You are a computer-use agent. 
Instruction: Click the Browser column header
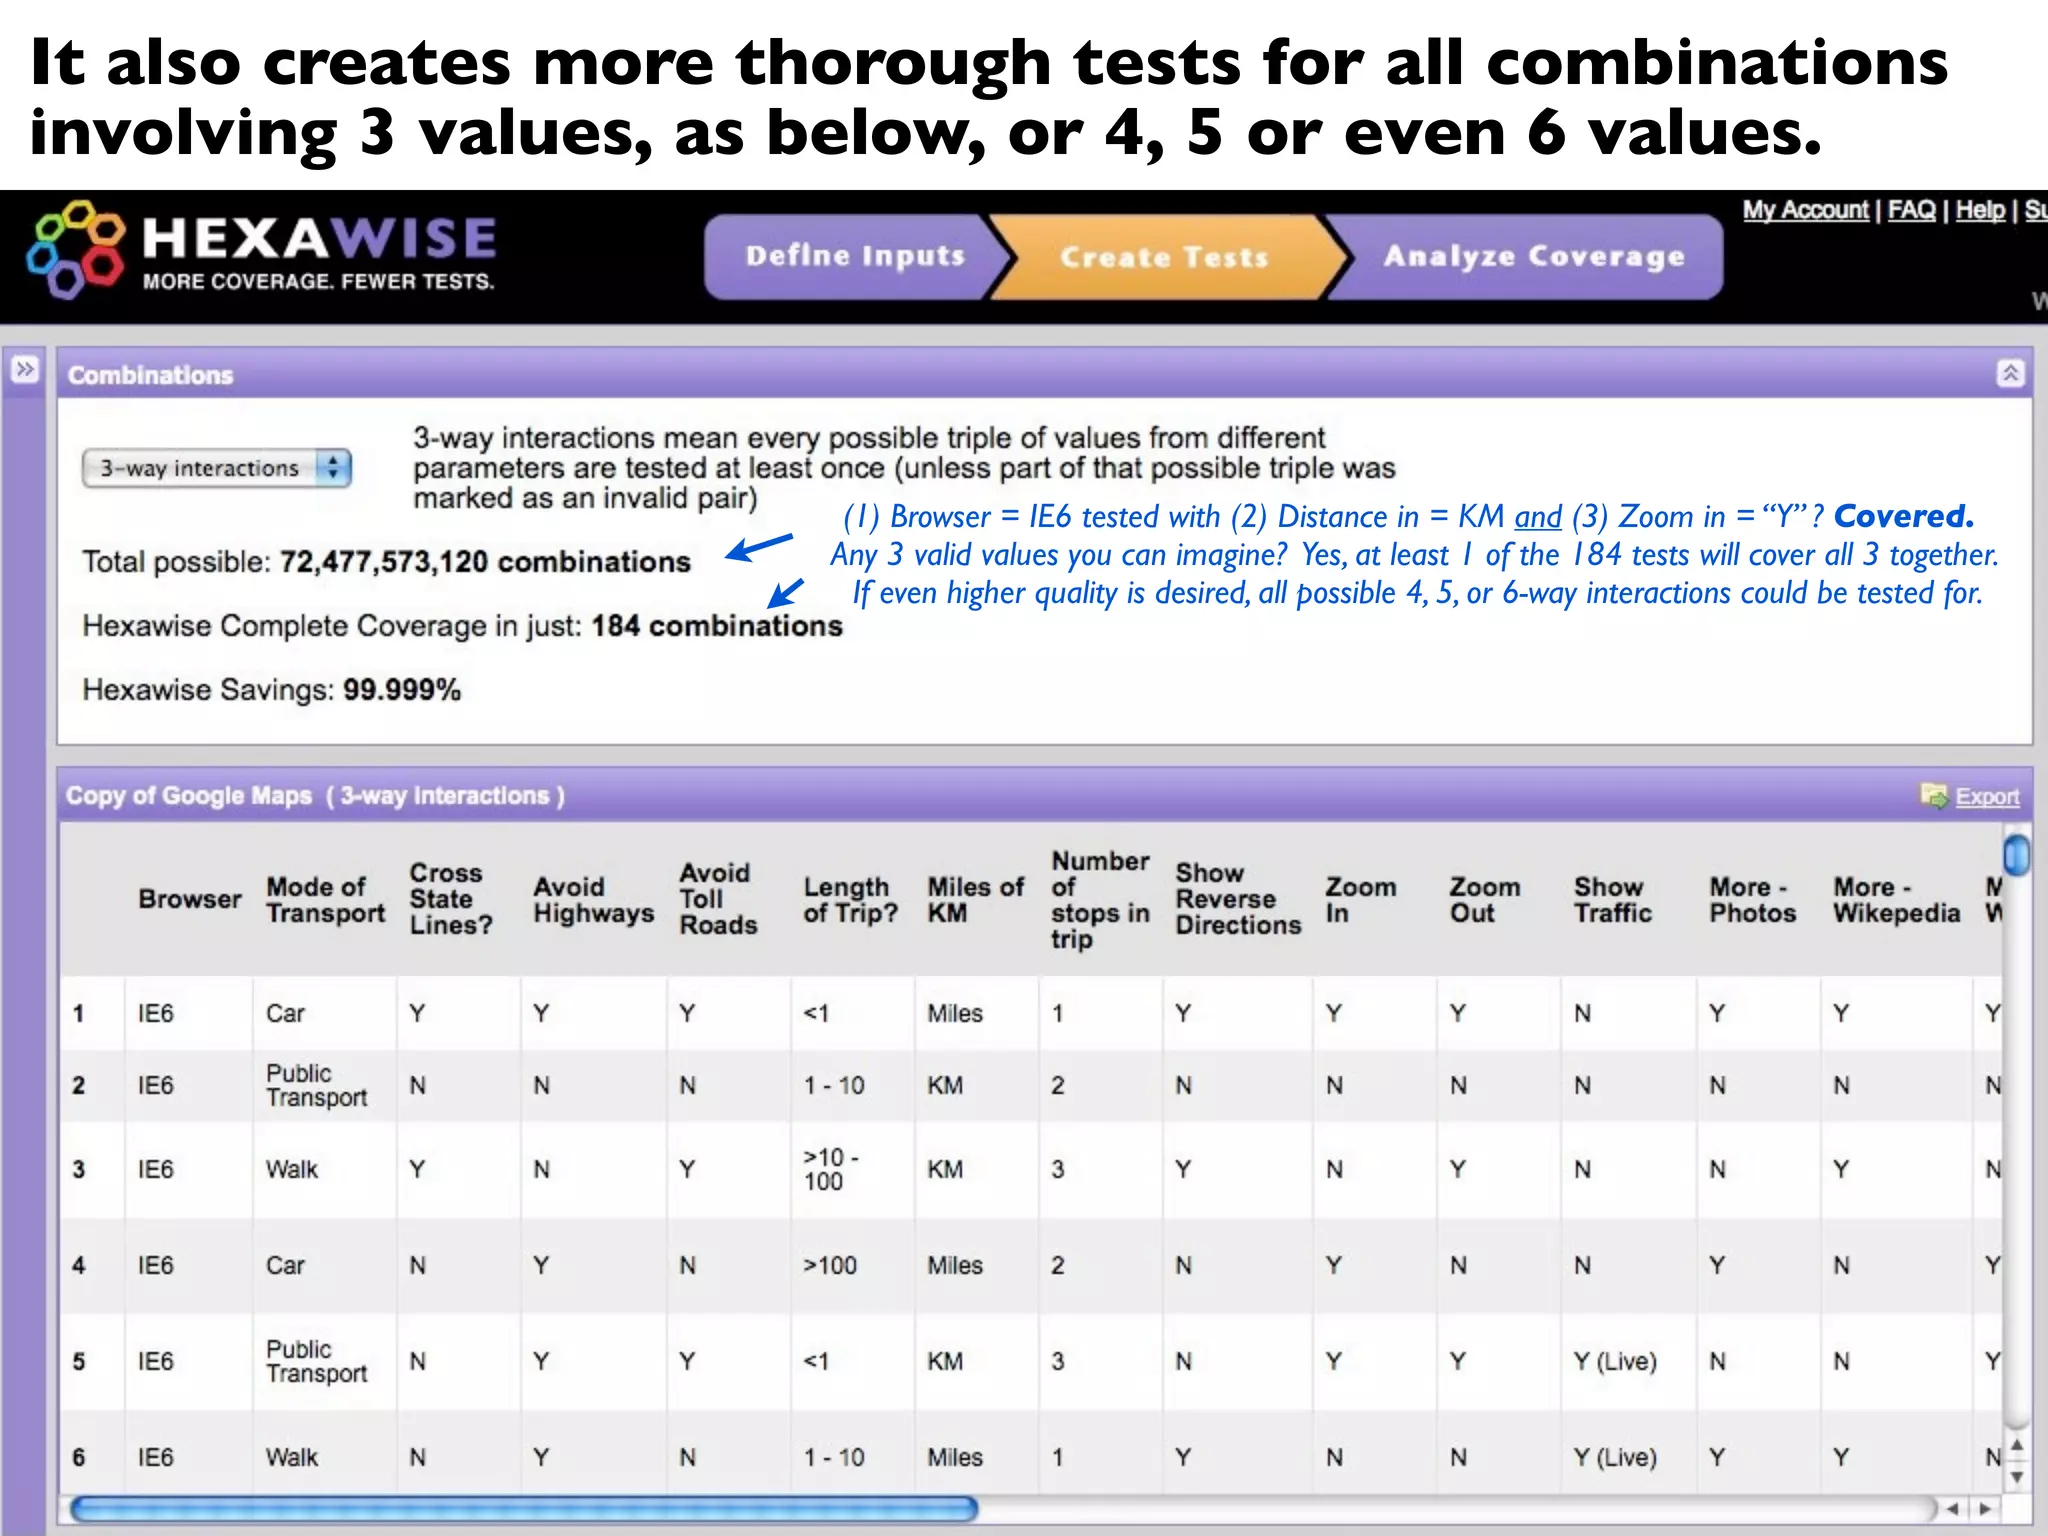(x=190, y=899)
